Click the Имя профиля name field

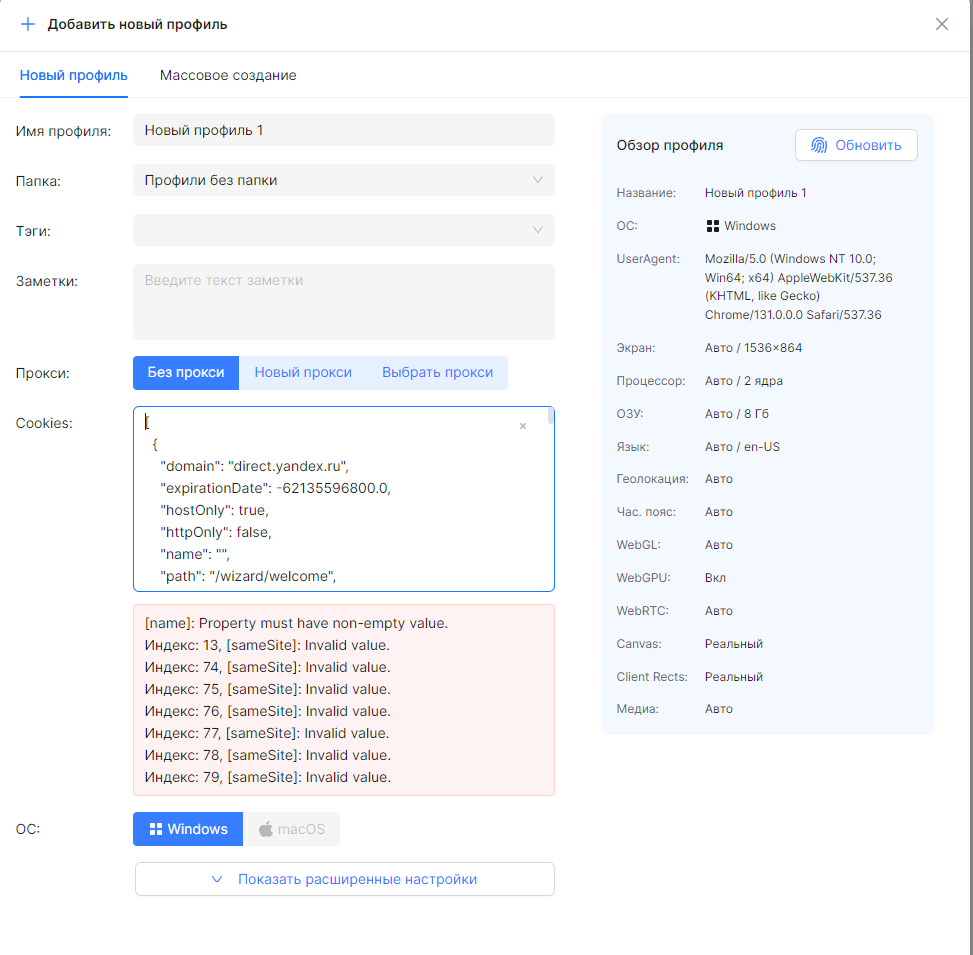pyautogui.click(x=343, y=130)
